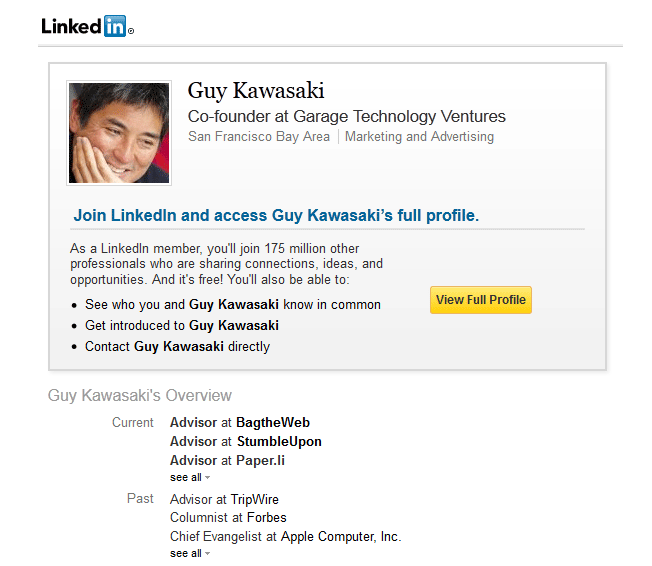Open the StumbleUpon company link
Screen dimensions: 652x566
click(x=279, y=442)
